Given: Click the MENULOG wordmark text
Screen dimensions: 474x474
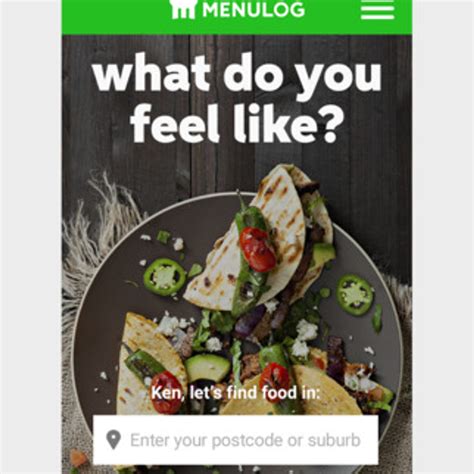Looking at the screenshot, I should click(253, 9).
